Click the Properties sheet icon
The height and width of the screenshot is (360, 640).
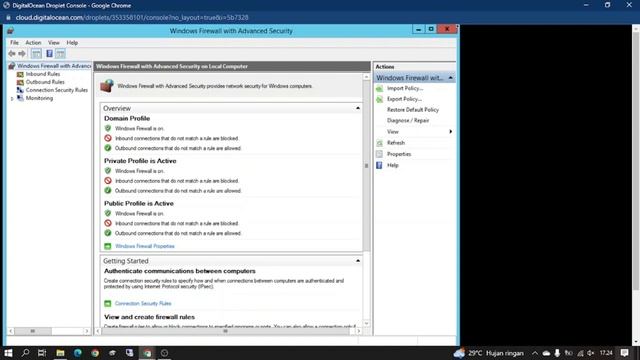(x=379, y=154)
